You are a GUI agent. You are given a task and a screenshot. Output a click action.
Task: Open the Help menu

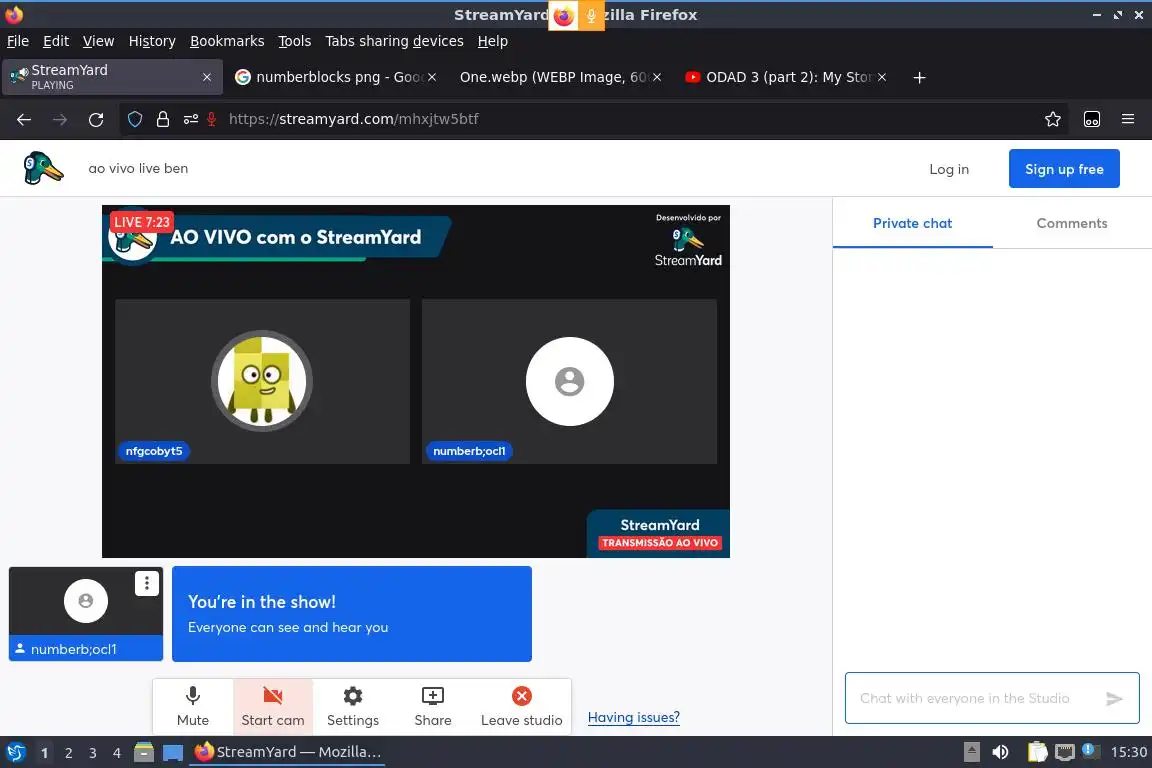(x=492, y=41)
